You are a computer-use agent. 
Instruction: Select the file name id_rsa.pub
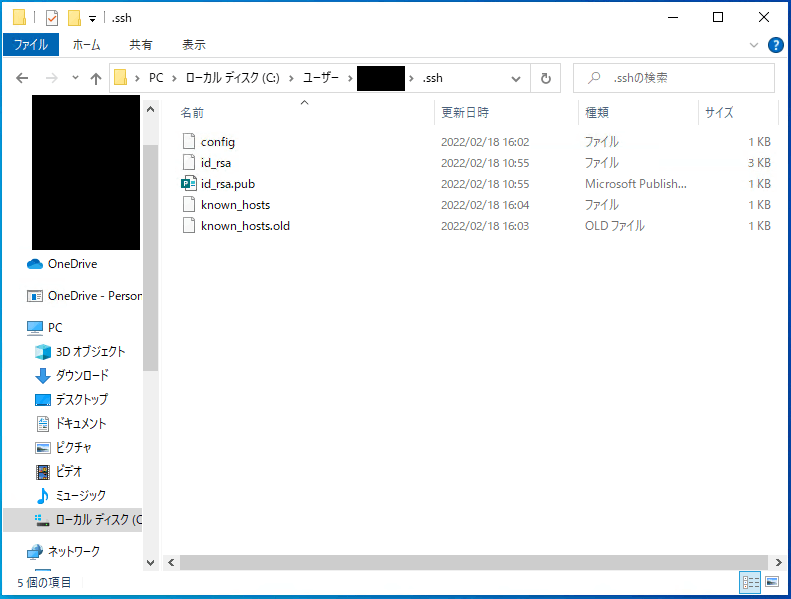pyautogui.click(x=228, y=184)
